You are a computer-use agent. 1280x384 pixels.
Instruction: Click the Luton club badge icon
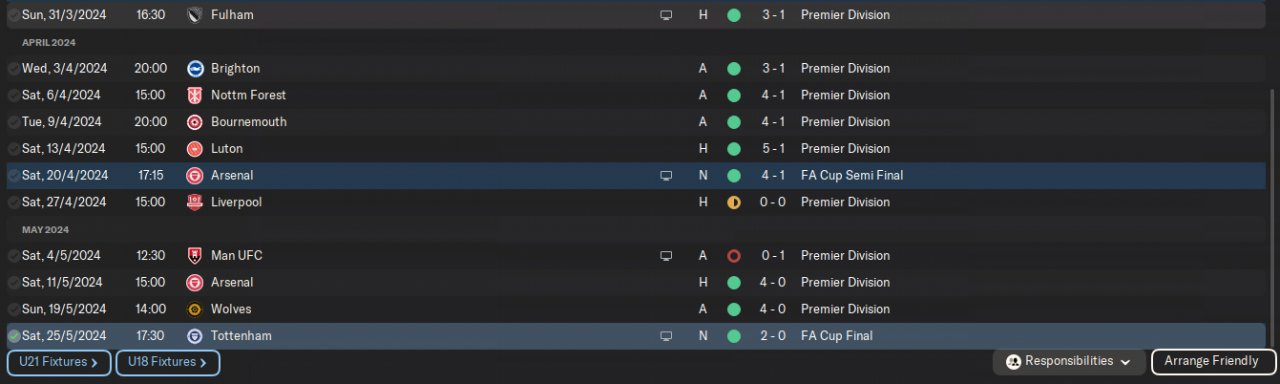coord(195,149)
